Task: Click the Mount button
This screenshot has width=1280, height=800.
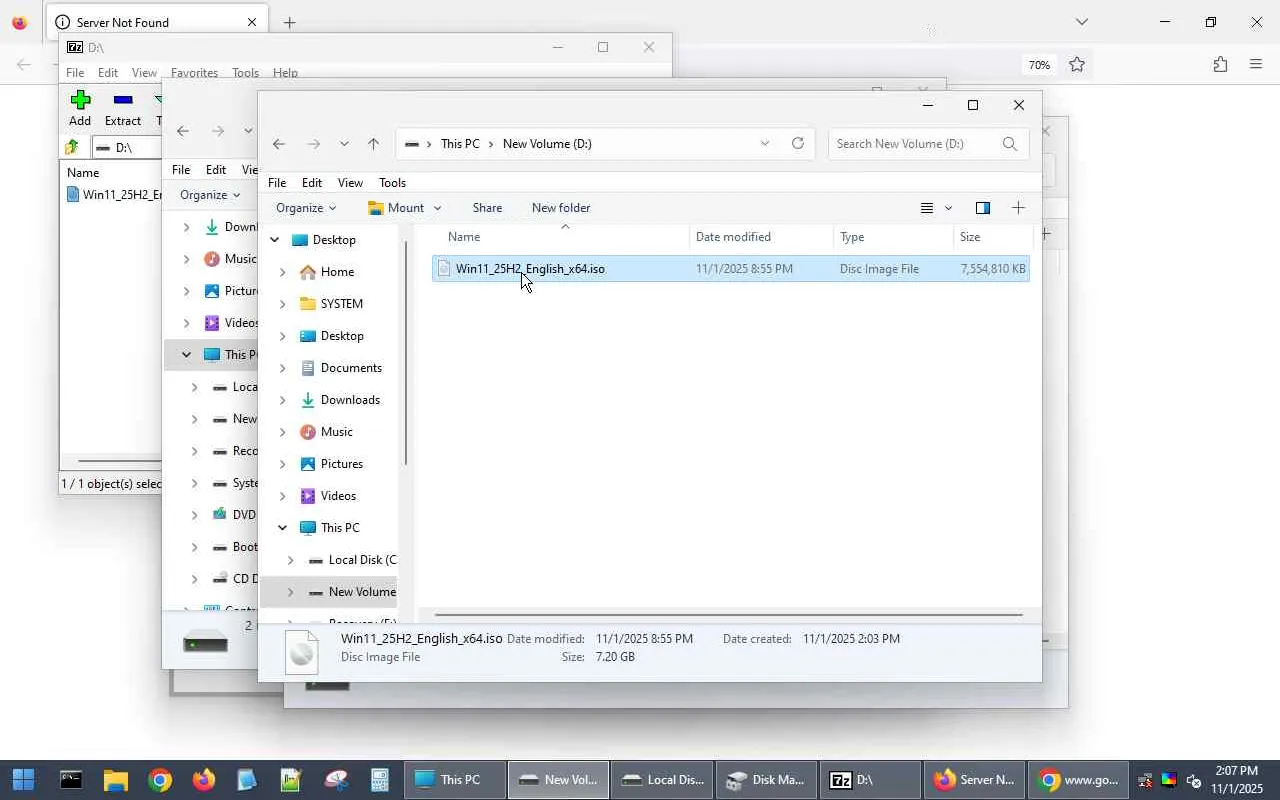Action: (396, 208)
